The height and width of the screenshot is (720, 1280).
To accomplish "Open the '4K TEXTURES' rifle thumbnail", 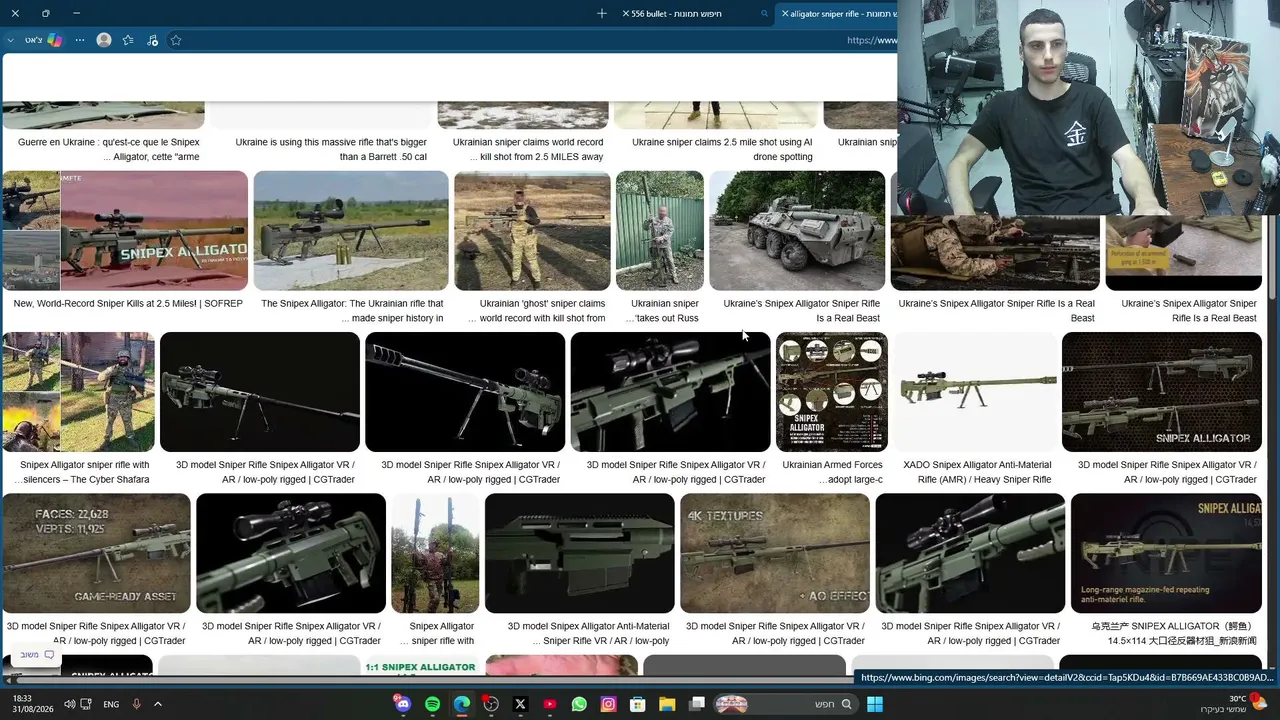I will coord(775,553).
